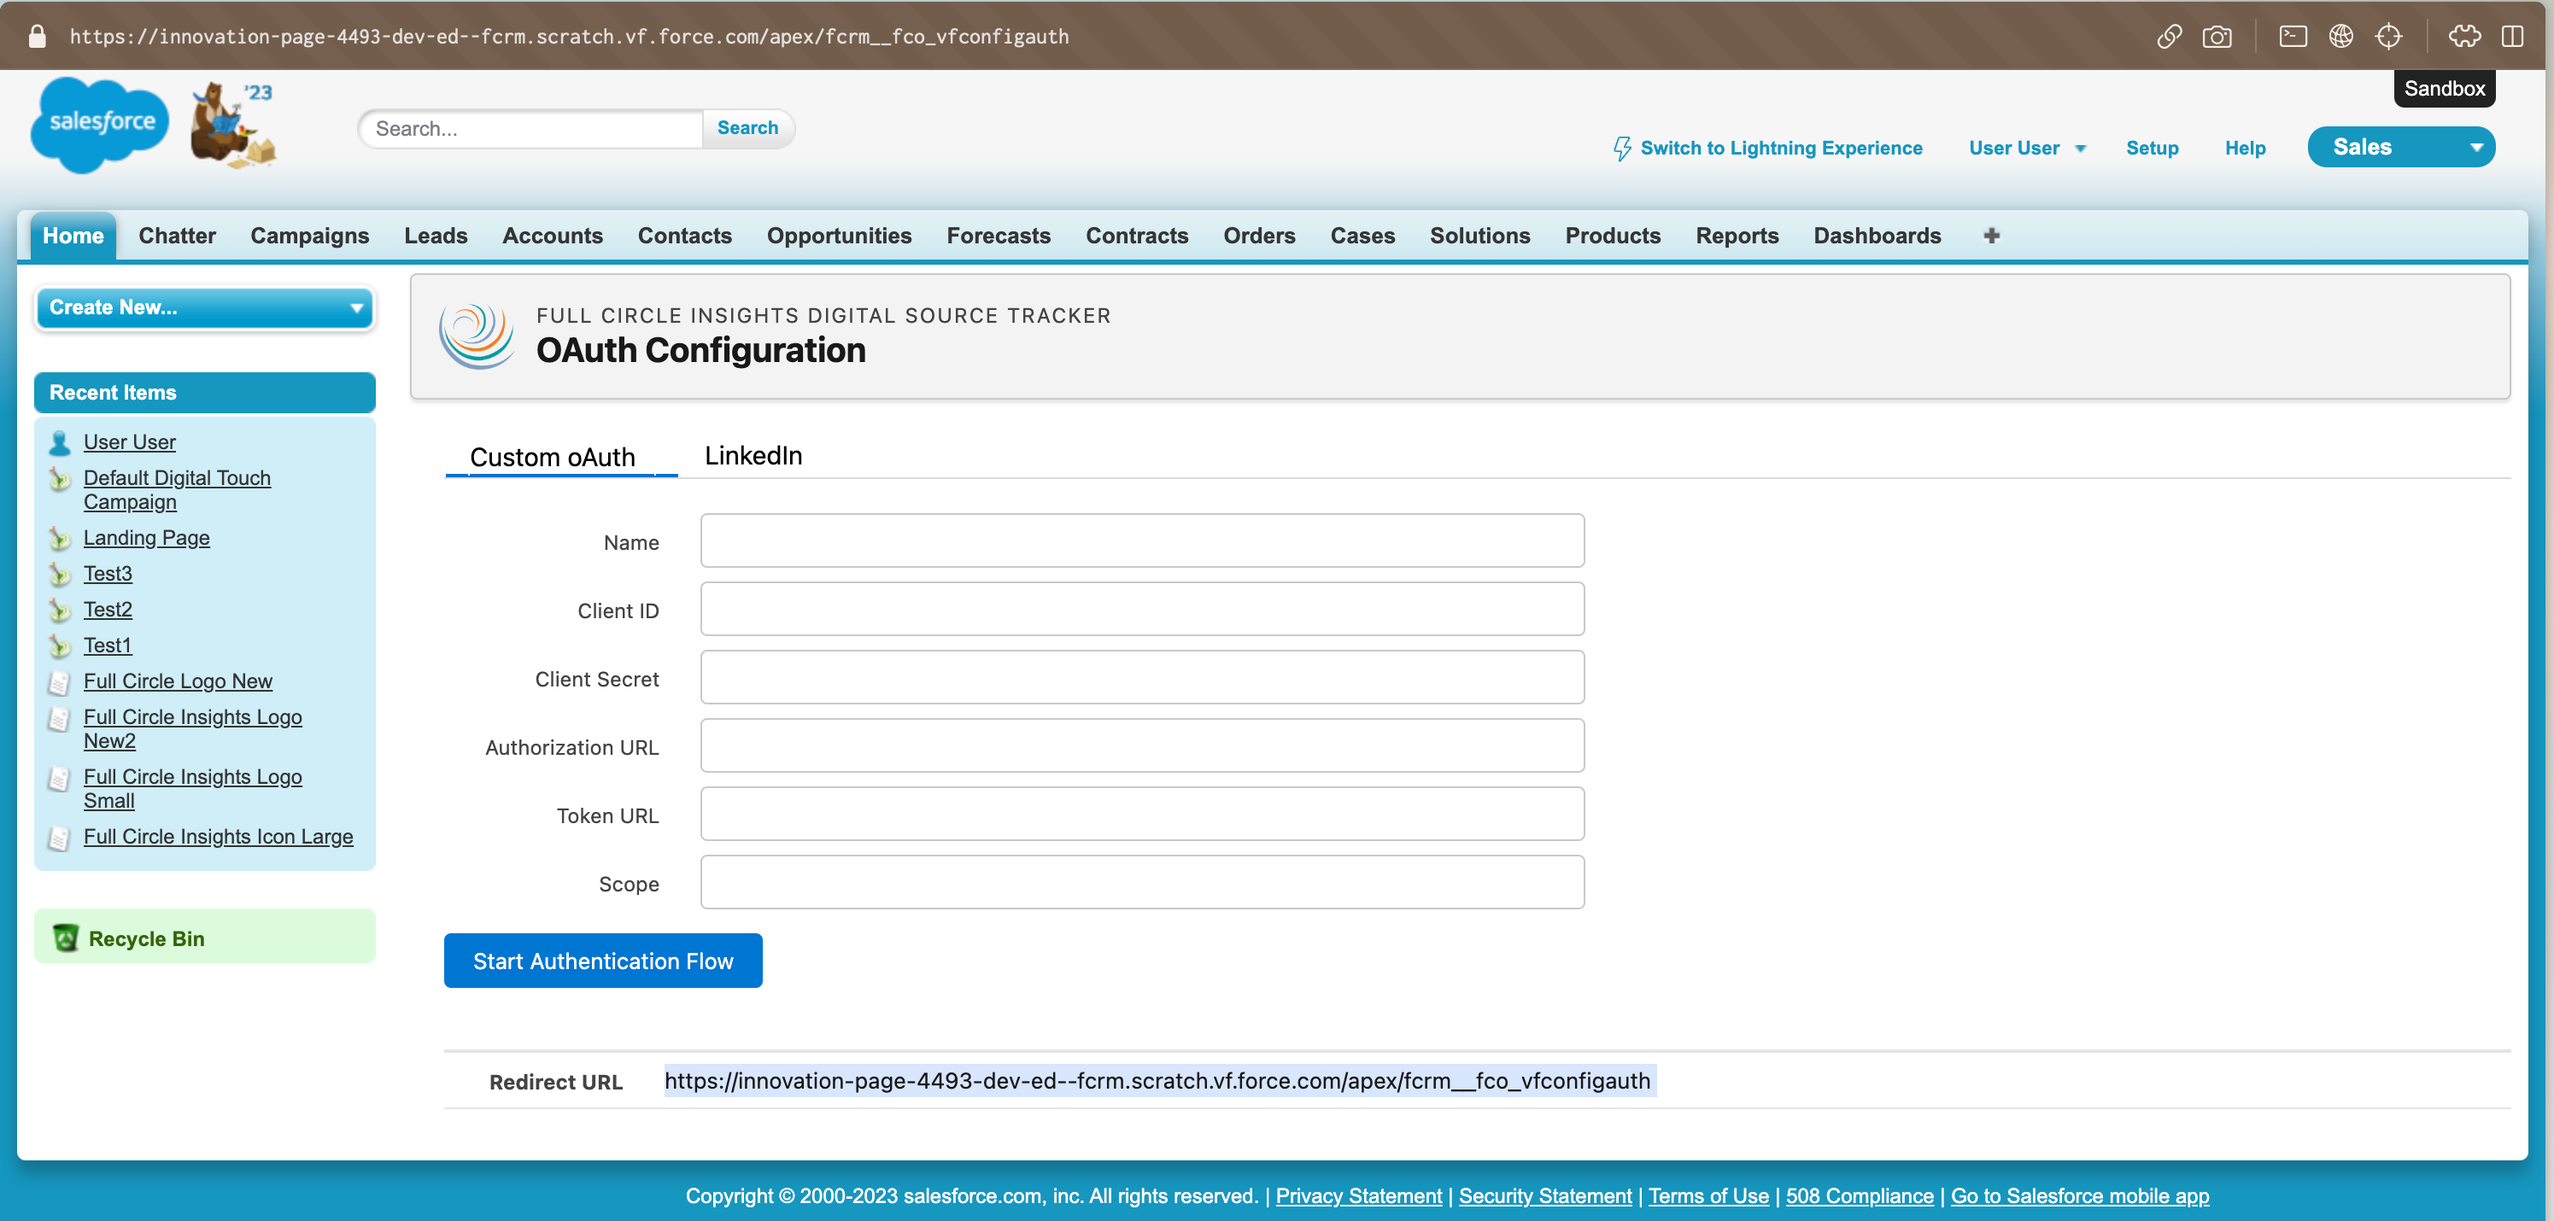This screenshot has width=2554, height=1221.
Task: Click the Astro '23 mascot image
Action: (x=233, y=125)
